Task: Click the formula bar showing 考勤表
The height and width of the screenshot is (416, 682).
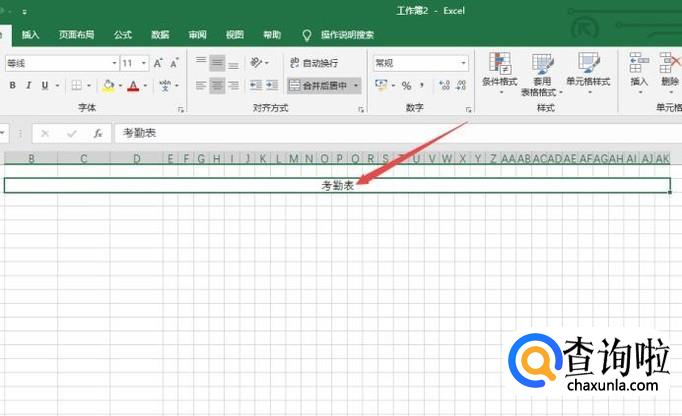Action: click(x=398, y=133)
